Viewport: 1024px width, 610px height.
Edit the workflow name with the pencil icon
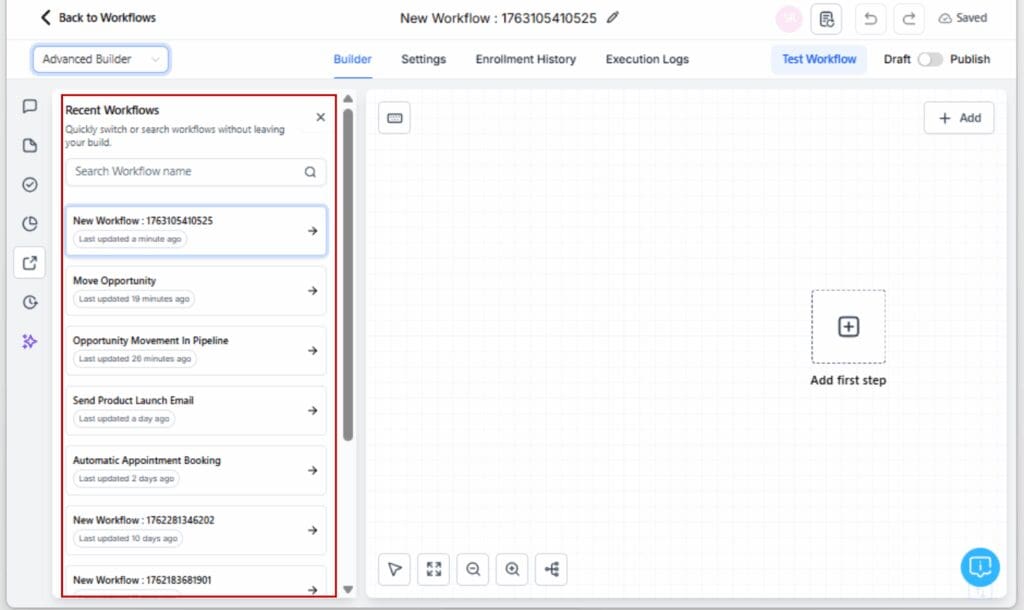coord(613,18)
